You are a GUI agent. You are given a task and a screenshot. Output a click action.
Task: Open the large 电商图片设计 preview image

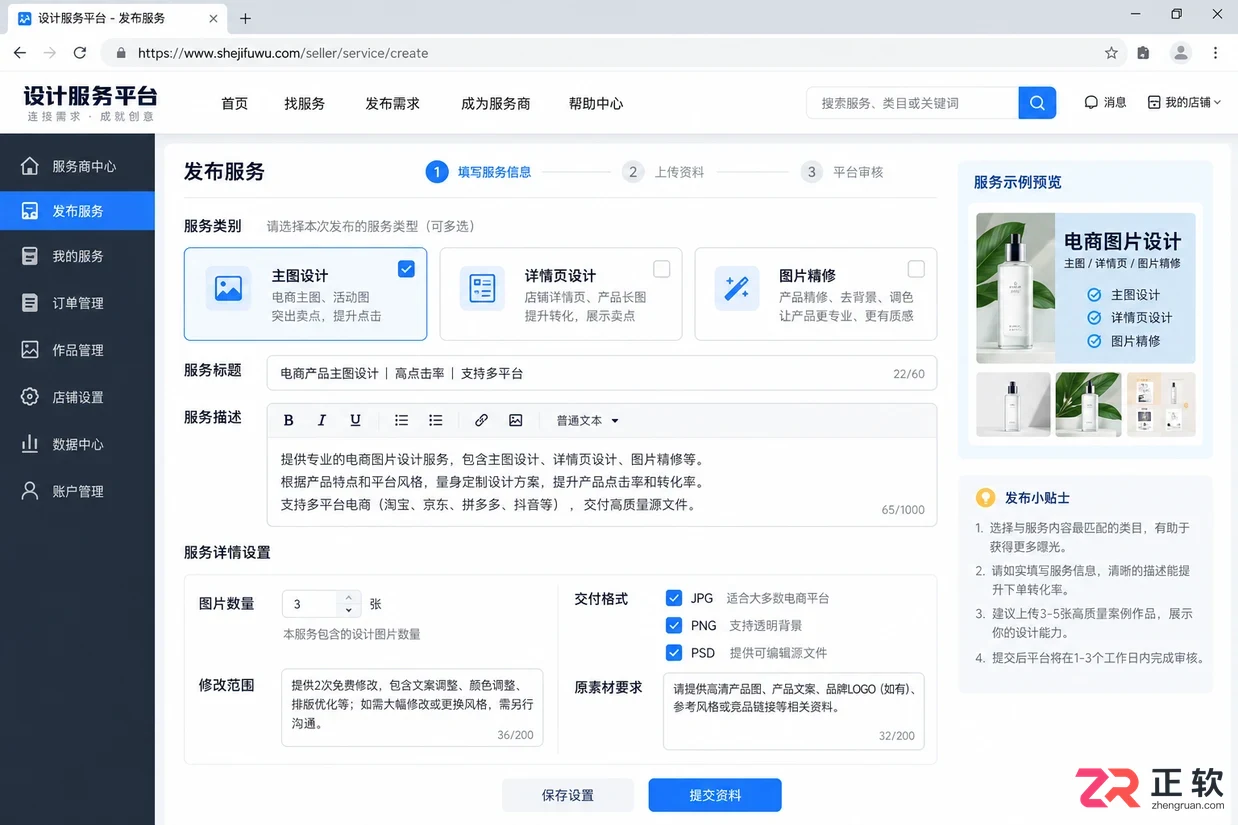tap(1085, 288)
